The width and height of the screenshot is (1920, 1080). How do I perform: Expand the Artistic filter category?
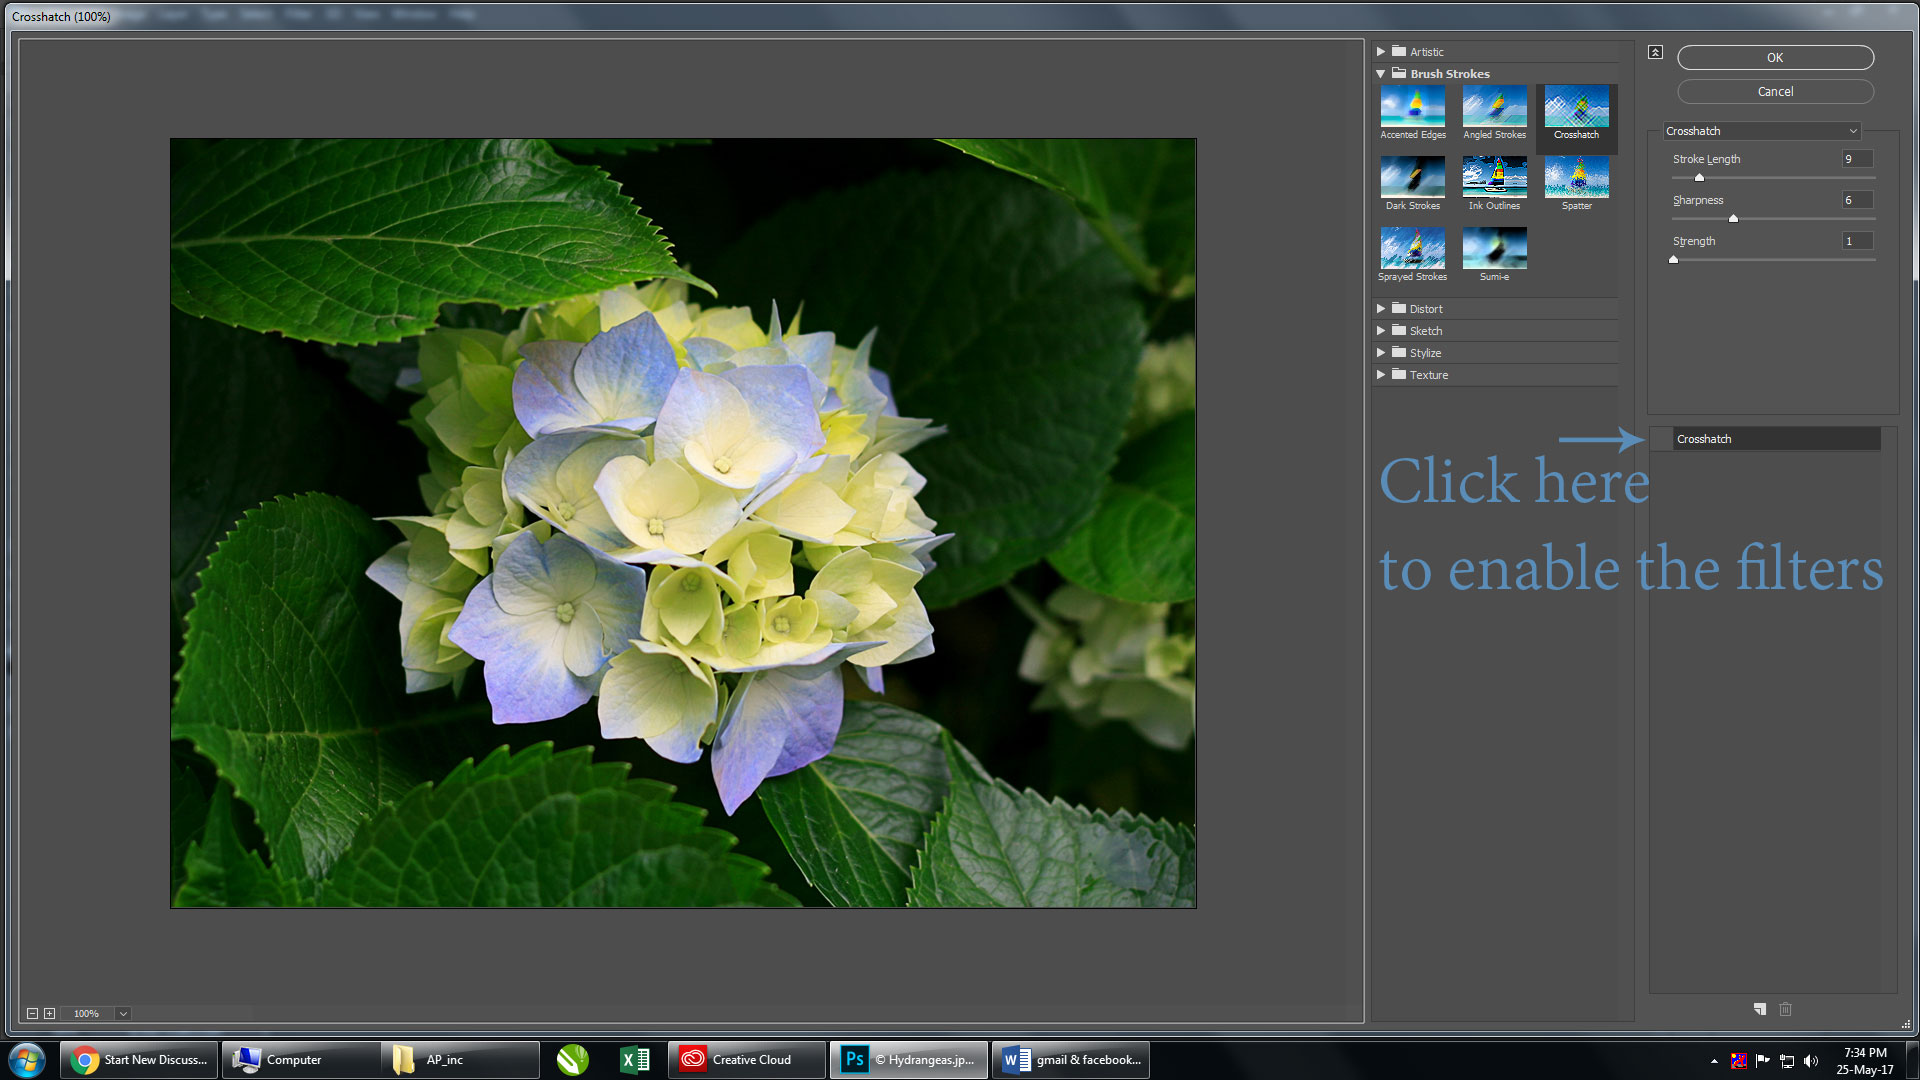tap(1382, 50)
